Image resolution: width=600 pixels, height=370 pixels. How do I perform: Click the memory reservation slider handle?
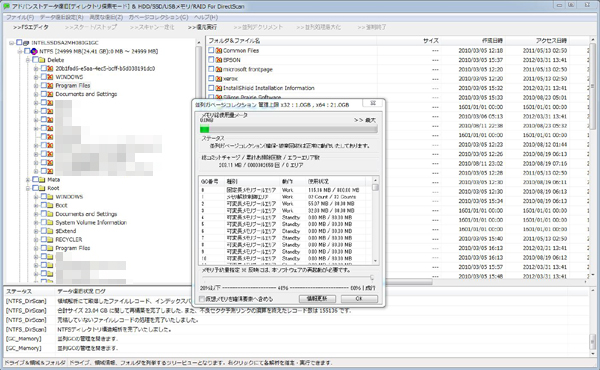tap(372, 277)
